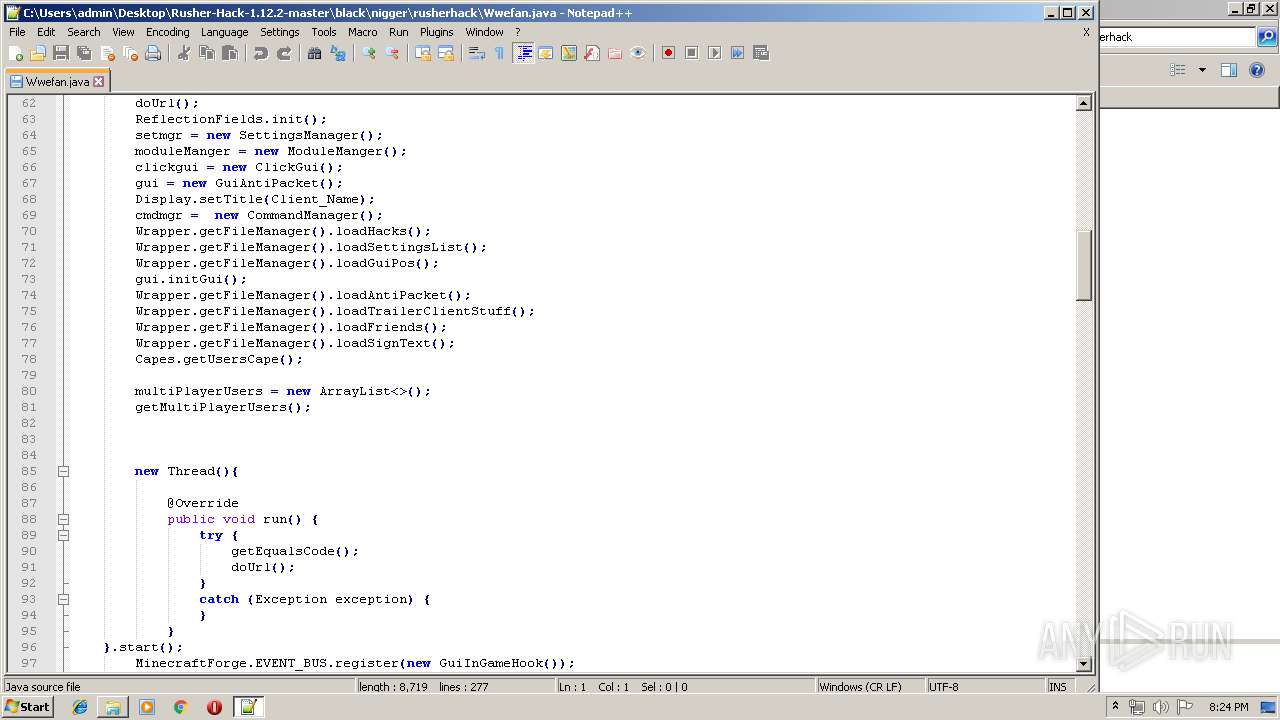
Task: Close the Wwefan.java tab
Action: pos(98,82)
